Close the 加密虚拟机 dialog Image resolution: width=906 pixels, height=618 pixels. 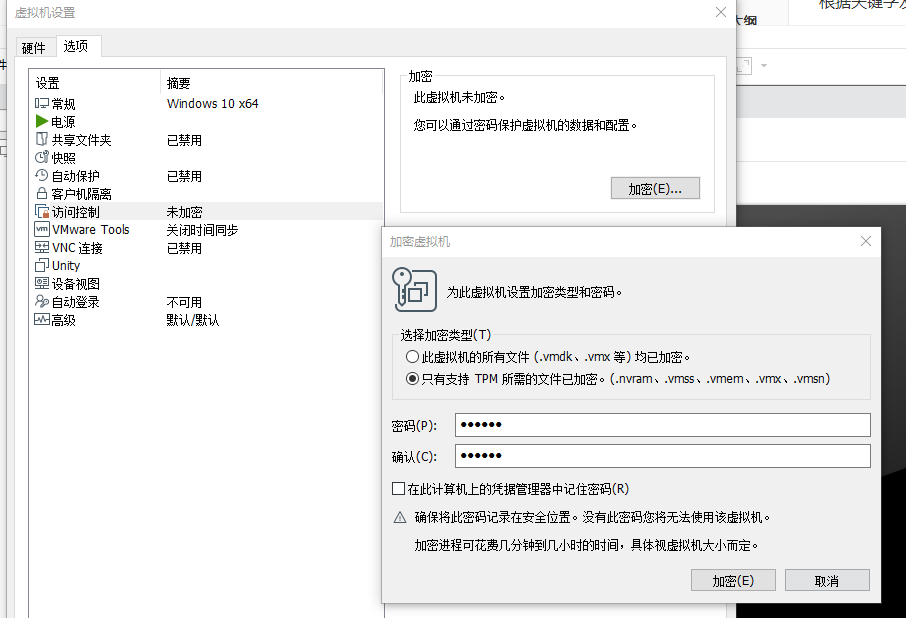(866, 241)
